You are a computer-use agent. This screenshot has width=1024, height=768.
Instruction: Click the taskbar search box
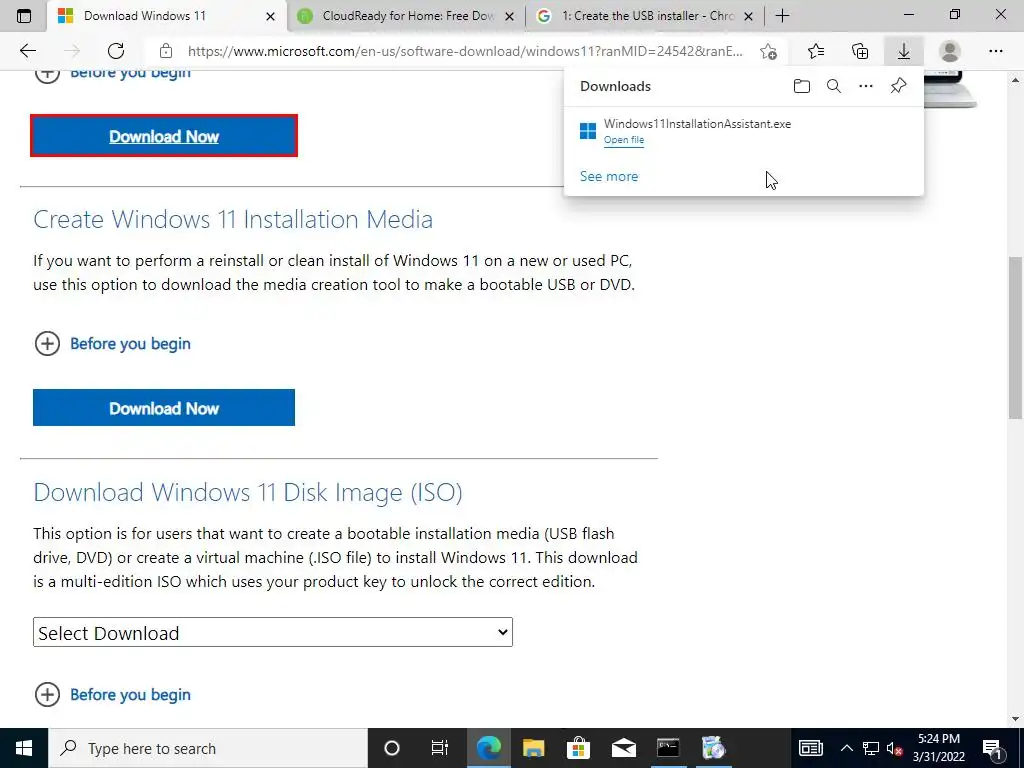208,748
